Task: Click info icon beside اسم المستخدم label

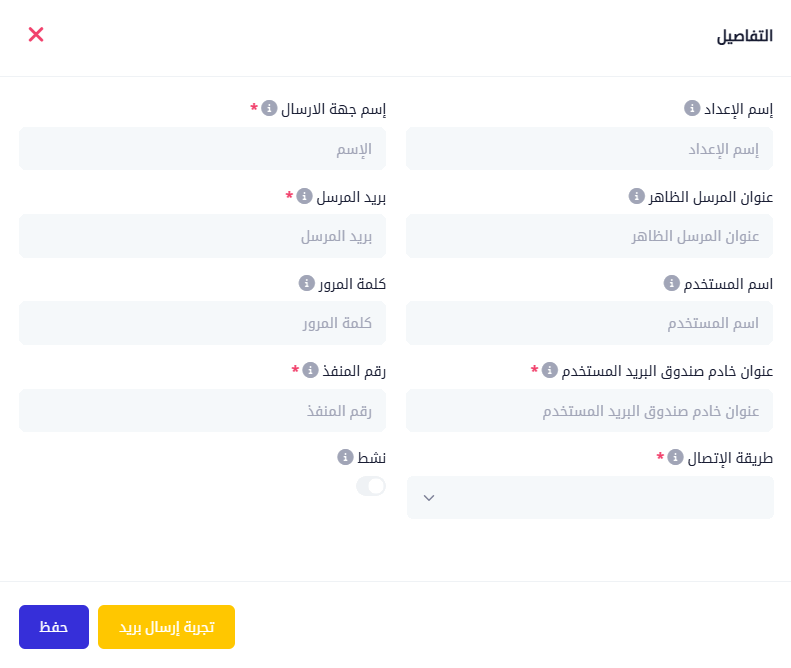Action: [672, 283]
